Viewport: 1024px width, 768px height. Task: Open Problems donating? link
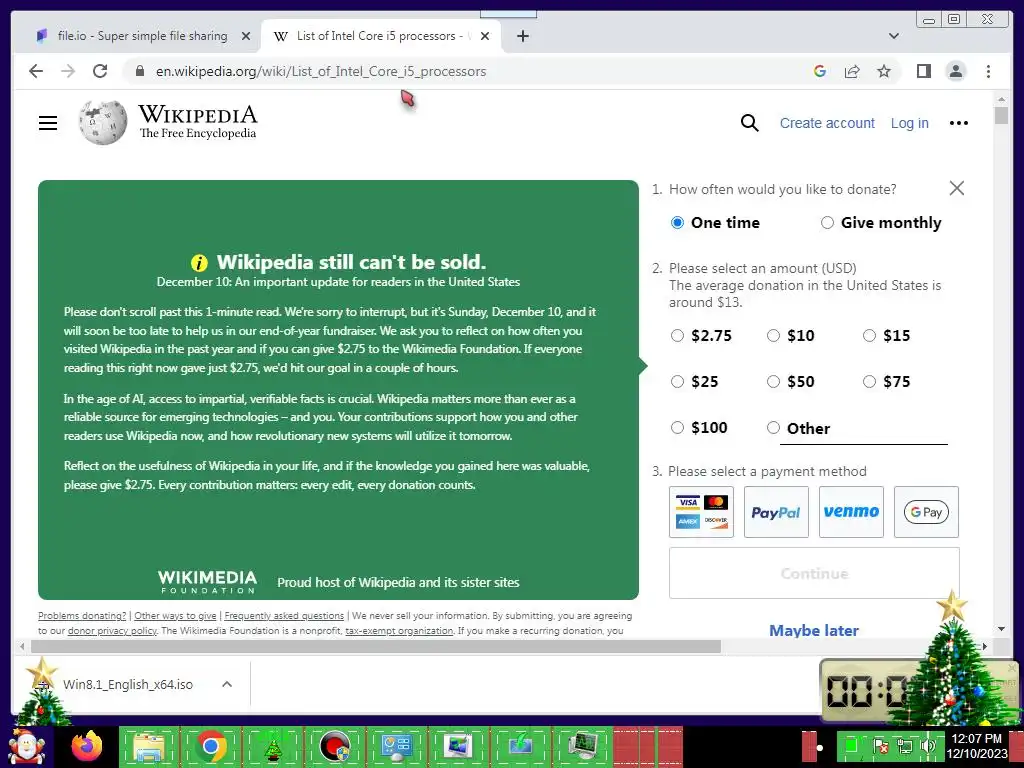(x=82, y=615)
